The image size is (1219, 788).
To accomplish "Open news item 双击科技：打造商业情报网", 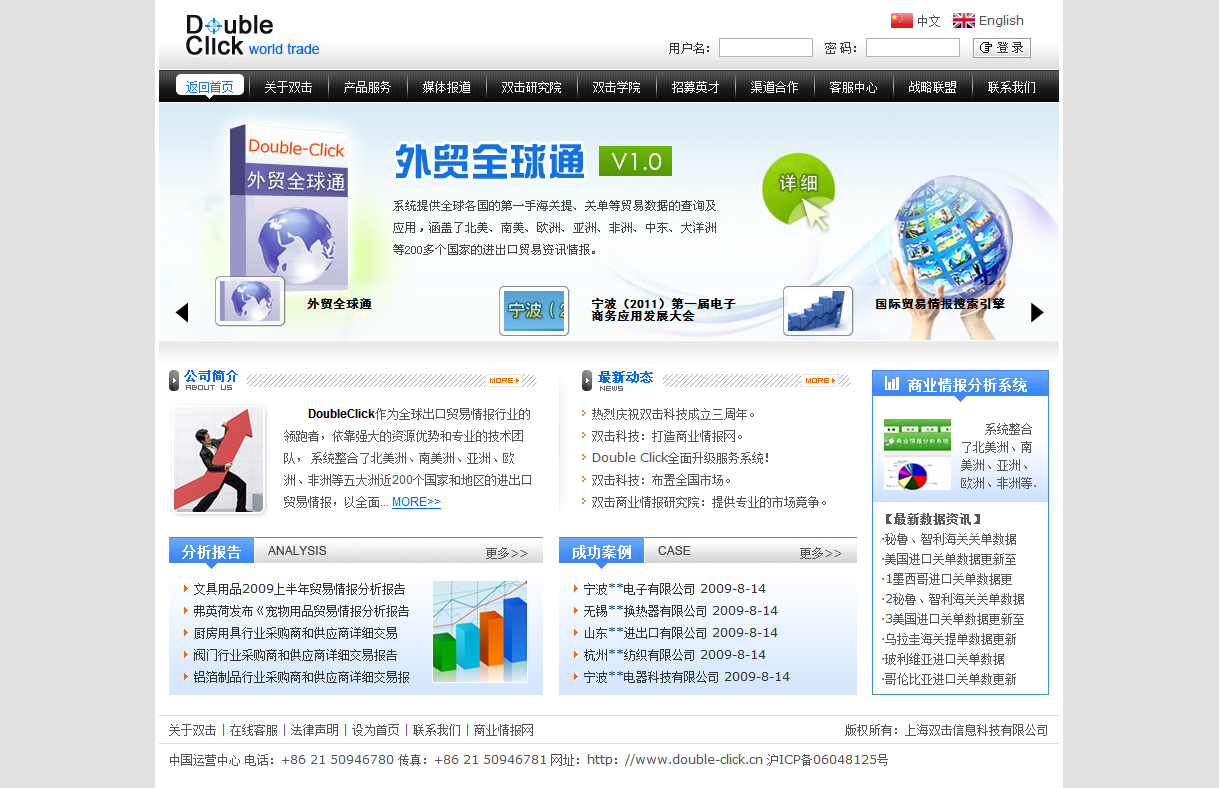I will (x=668, y=436).
